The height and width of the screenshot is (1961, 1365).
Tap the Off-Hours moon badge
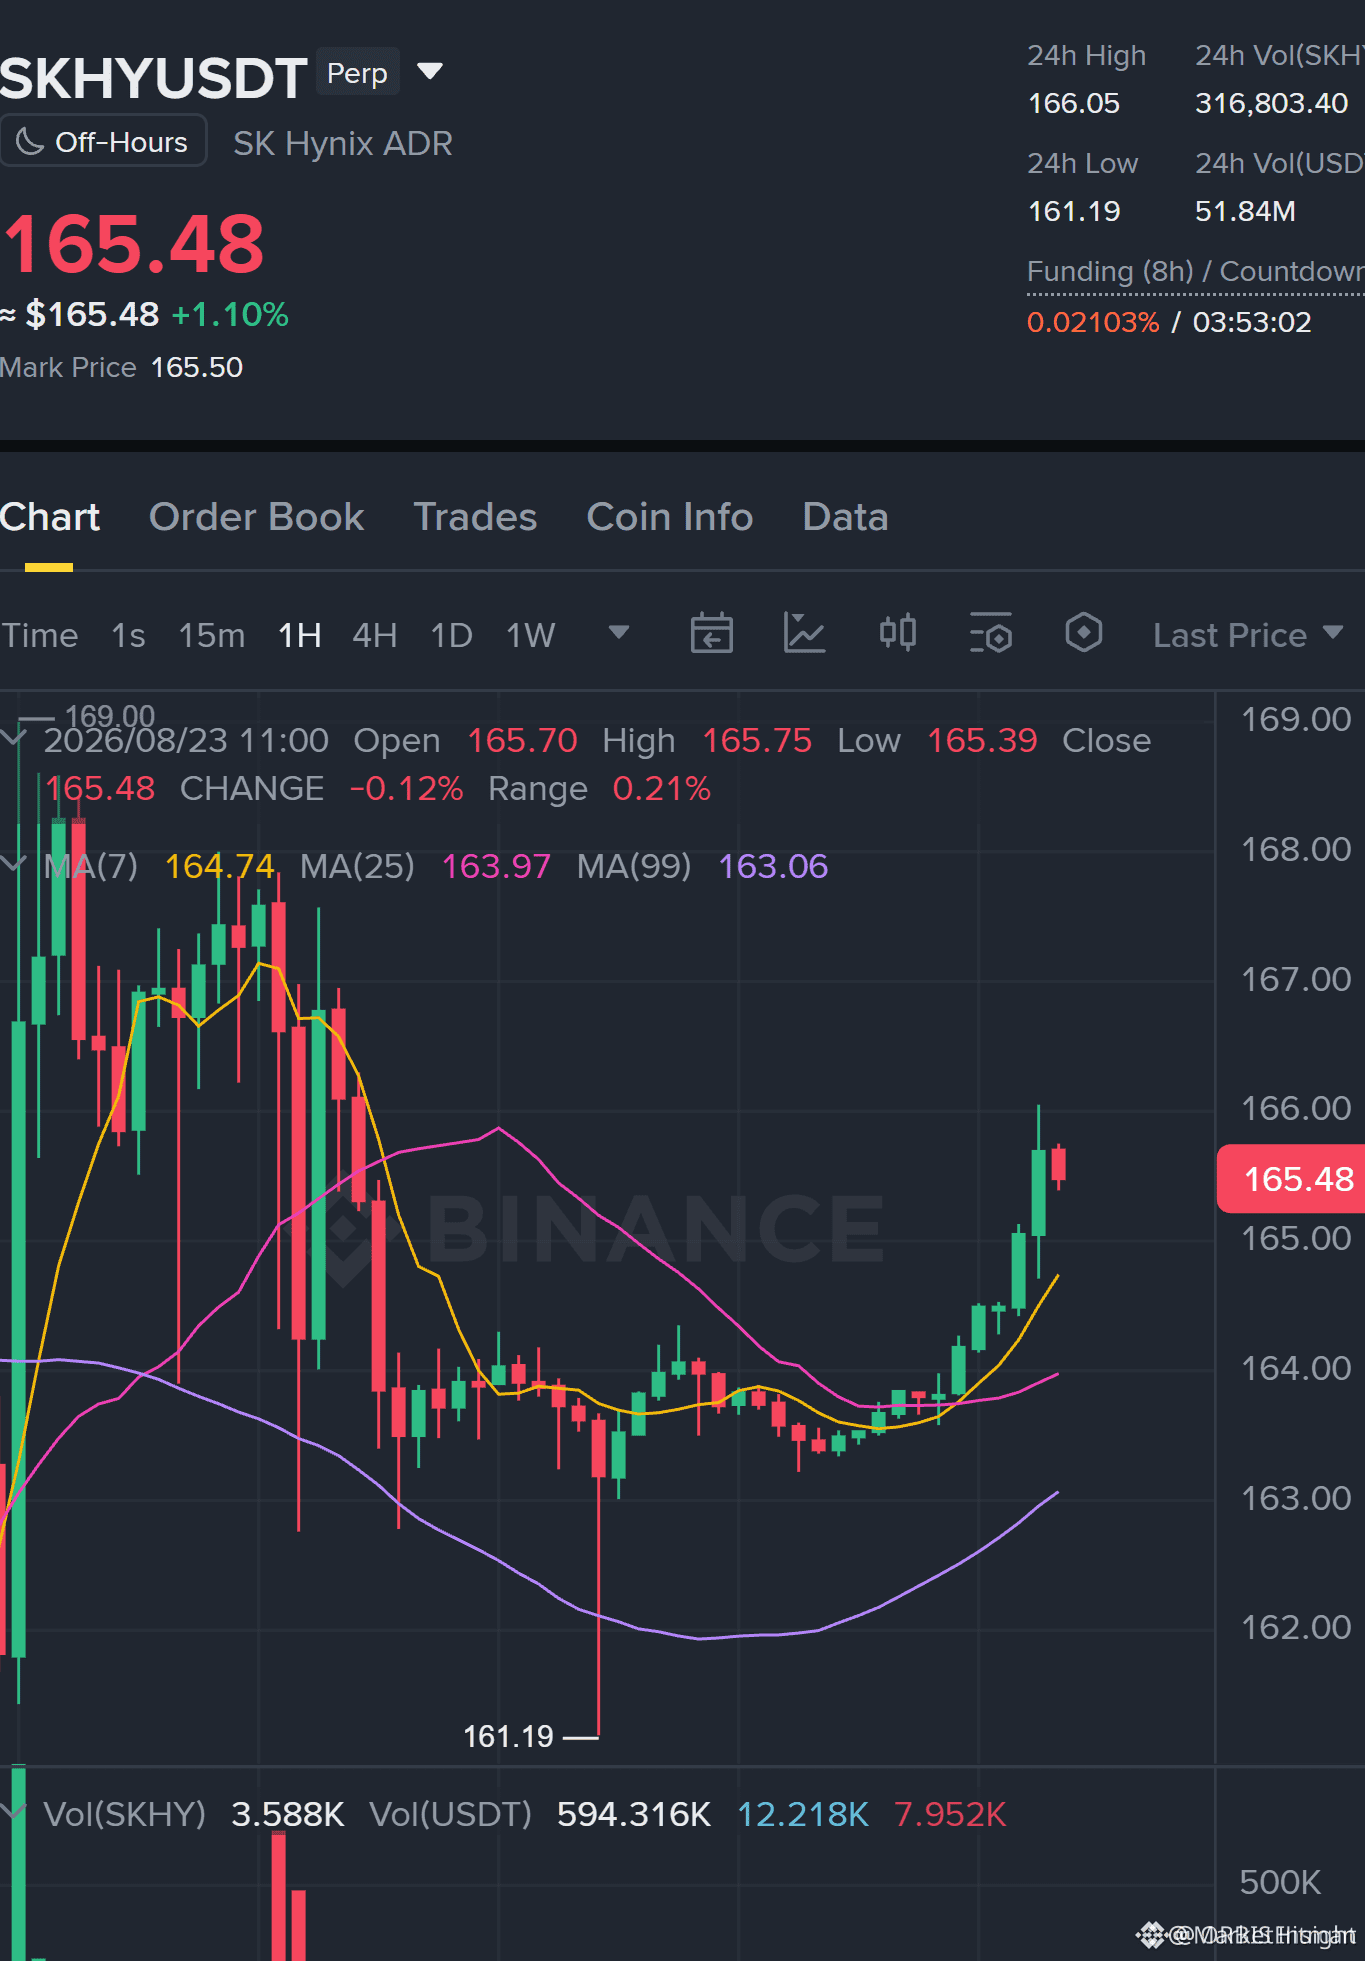pos(103,141)
